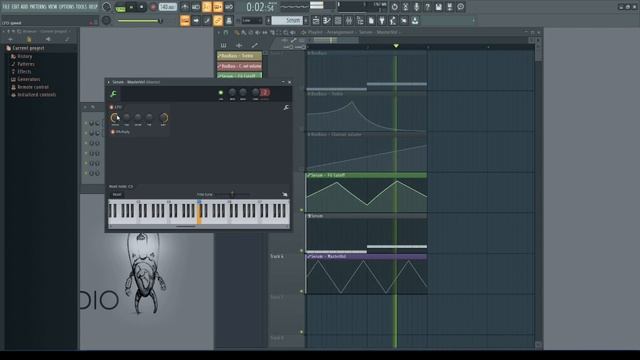This screenshot has height=360, width=640.
Task: Click the question mark help icon
Action: pos(427,7)
